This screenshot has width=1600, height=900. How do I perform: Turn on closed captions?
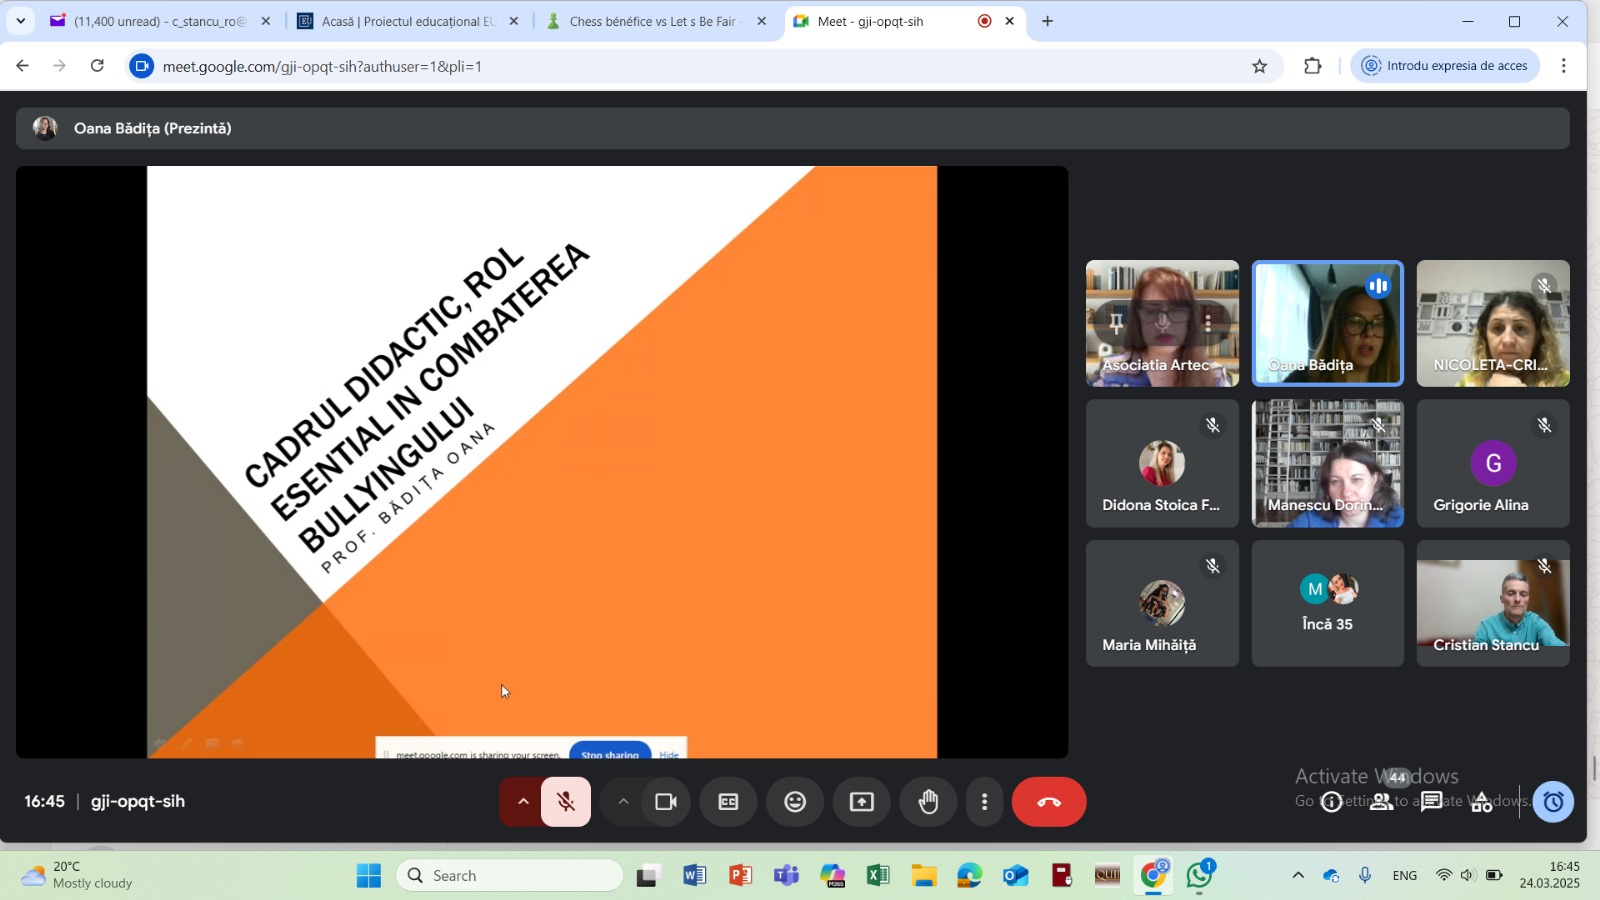pos(728,802)
